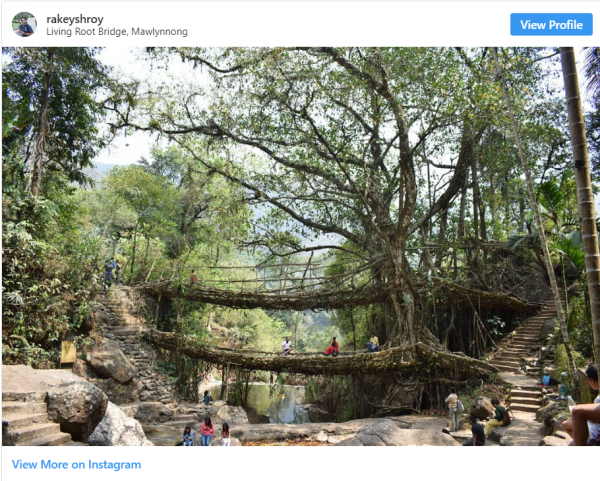The height and width of the screenshot is (481, 600).
Task: Click the group of people at the bottom center
Action: coord(205,432)
